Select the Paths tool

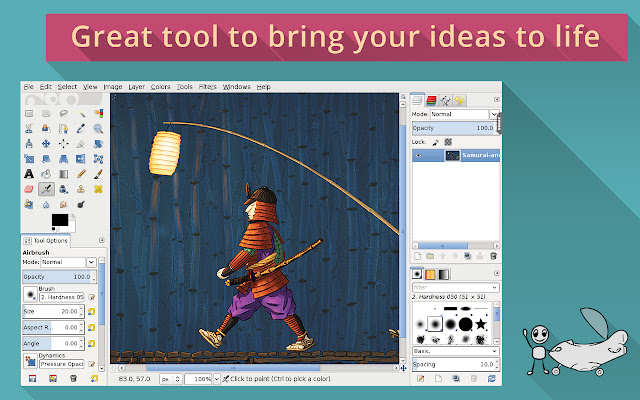click(x=63, y=129)
